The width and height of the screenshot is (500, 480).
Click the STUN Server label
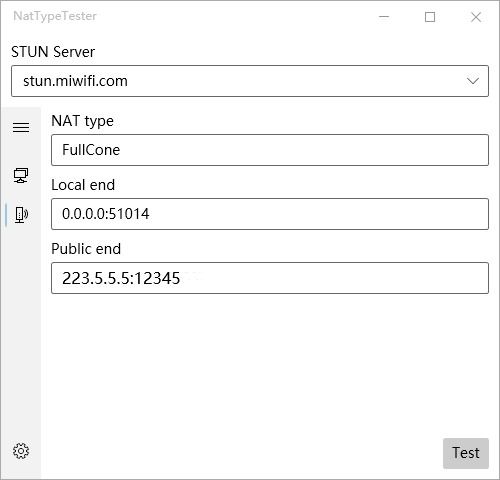tap(53, 52)
